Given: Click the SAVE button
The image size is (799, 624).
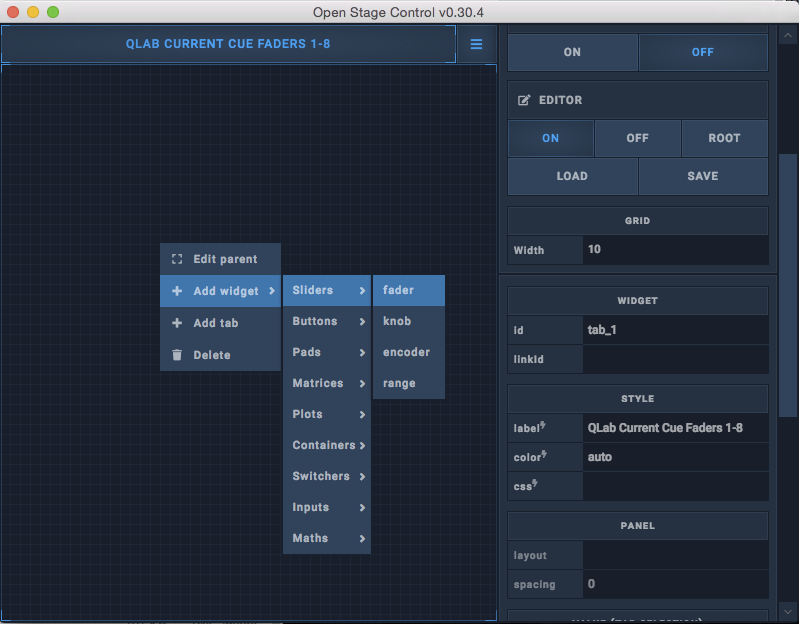Looking at the screenshot, I should (702, 176).
